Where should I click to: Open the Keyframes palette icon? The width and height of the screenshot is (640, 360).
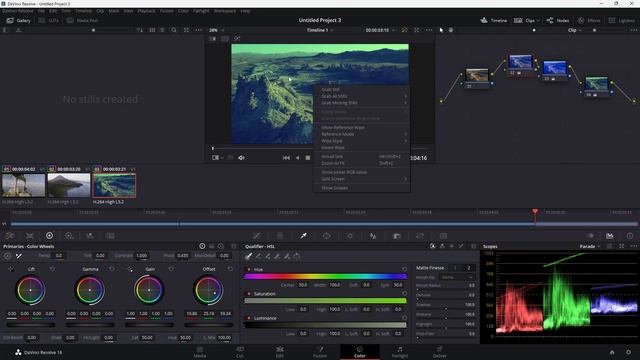coord(590,236)
